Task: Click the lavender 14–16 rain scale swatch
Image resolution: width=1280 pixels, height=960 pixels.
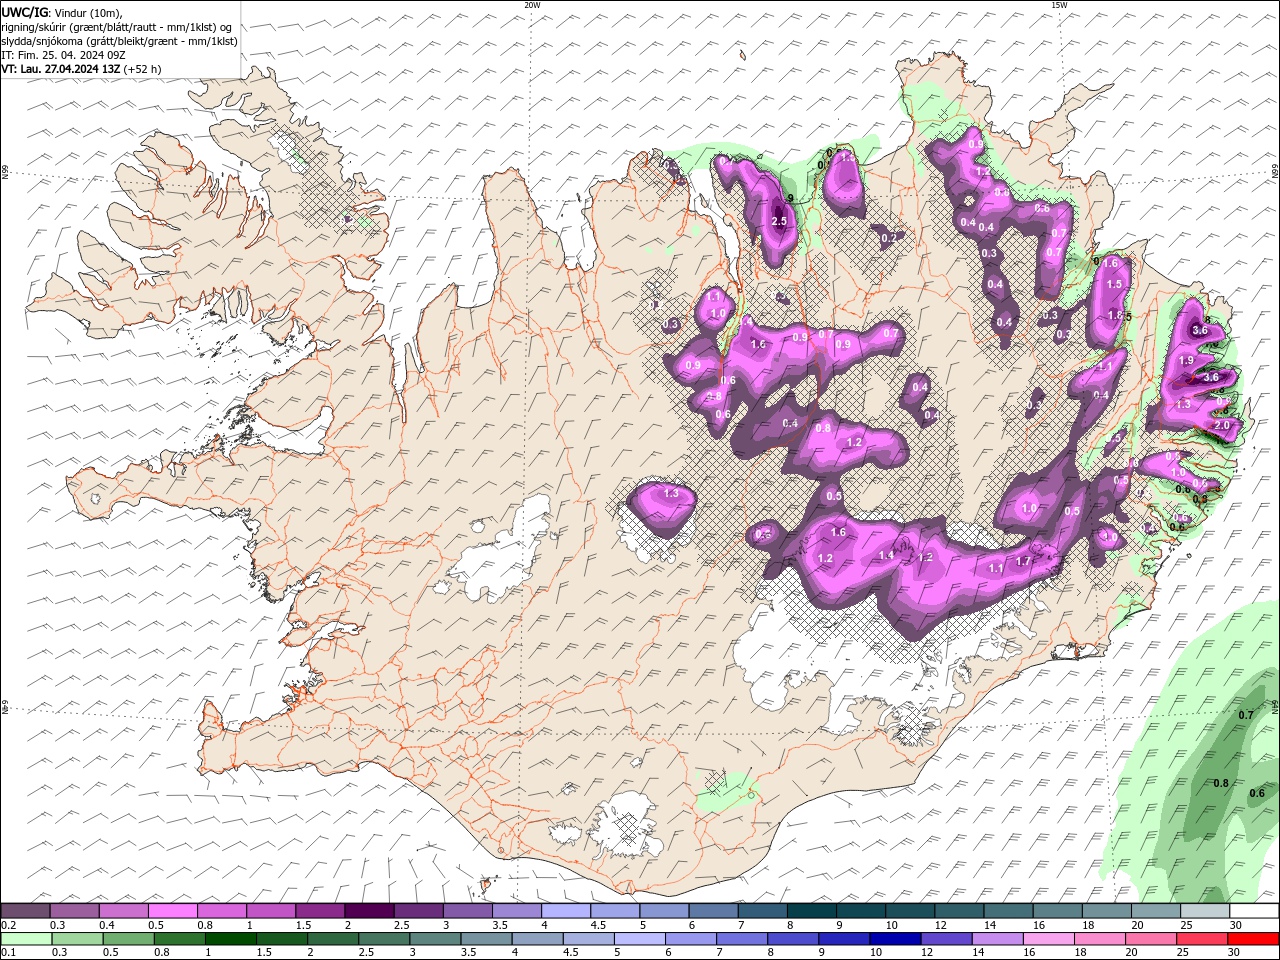Action: tap(998, 939)
